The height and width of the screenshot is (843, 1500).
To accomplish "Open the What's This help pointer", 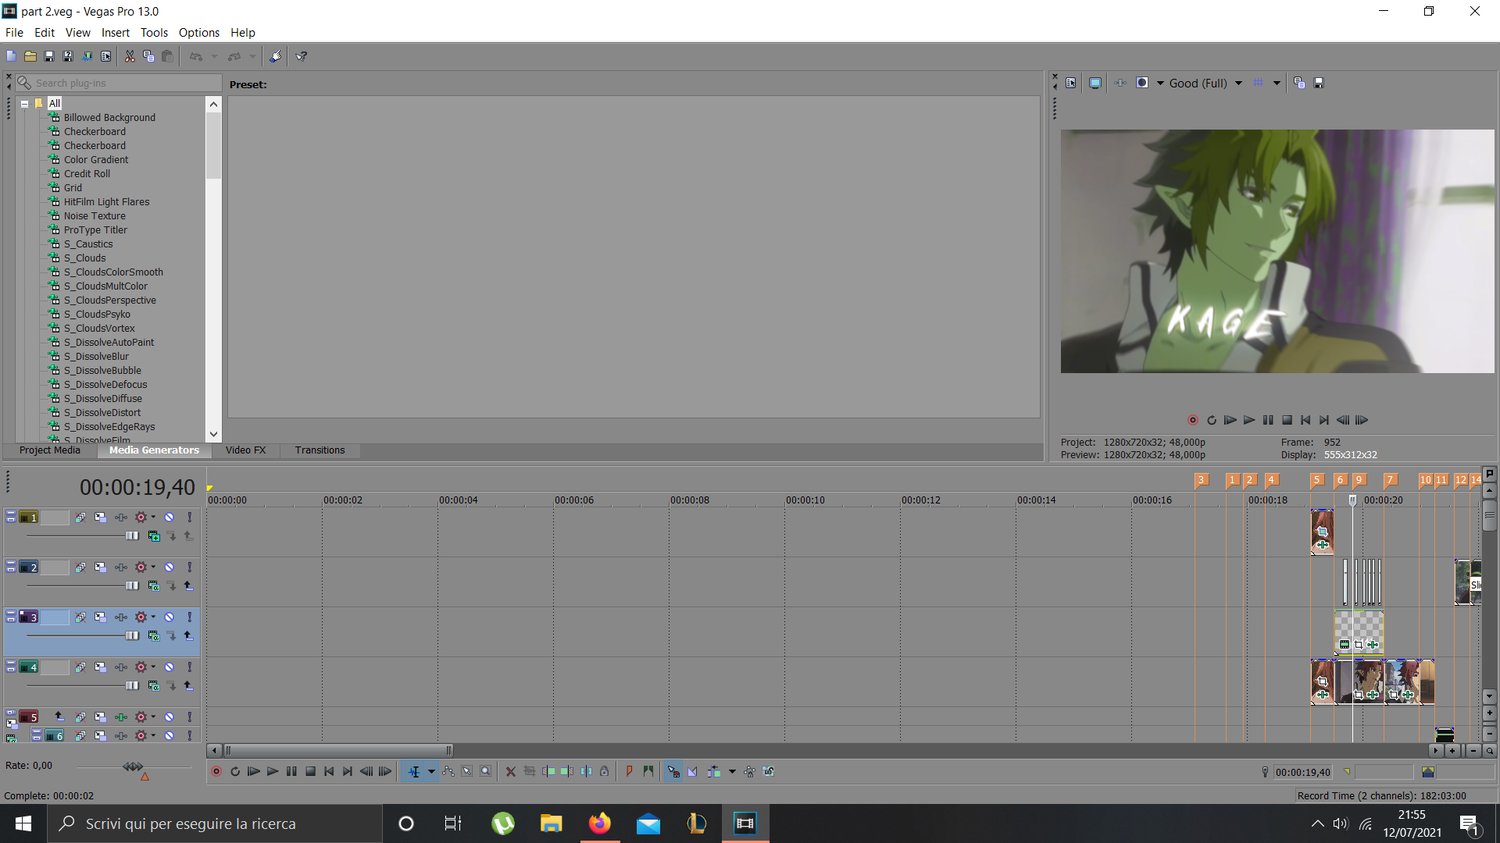I will [x=301, y=56].
